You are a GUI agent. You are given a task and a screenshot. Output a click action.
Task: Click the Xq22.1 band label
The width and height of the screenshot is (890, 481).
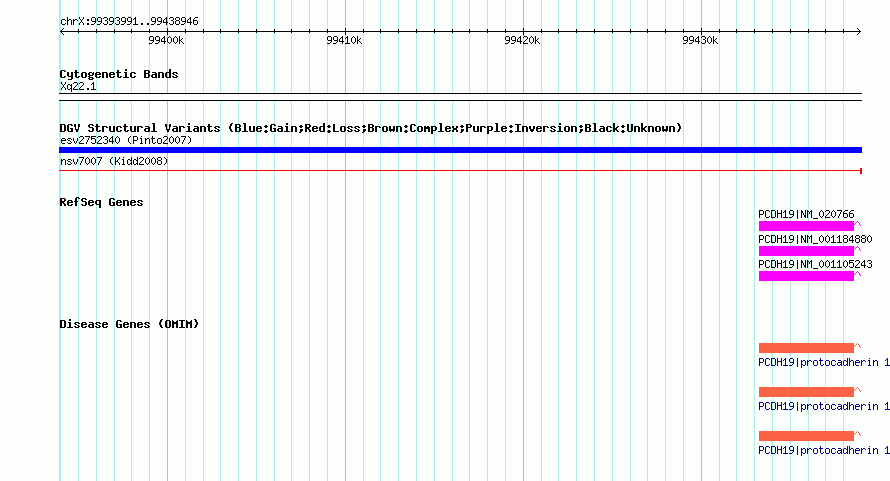point(78,86)
